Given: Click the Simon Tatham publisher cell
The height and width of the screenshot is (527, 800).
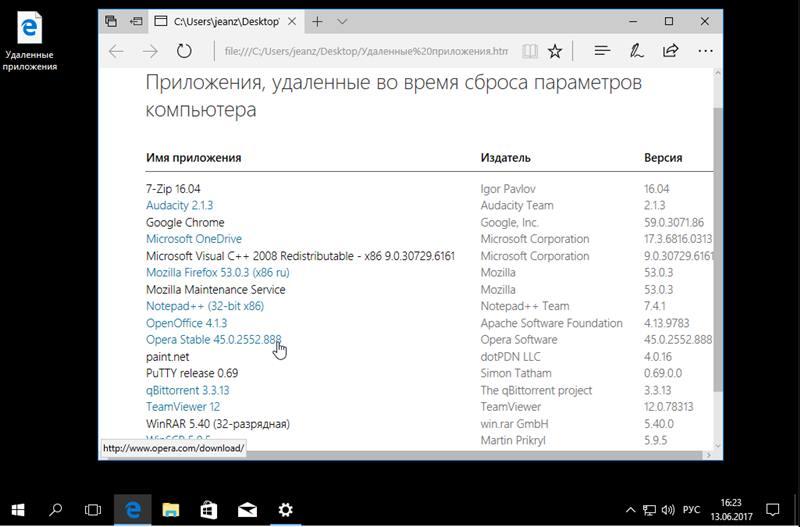Looking at the screenshot, I should click(x=516, y=373).
